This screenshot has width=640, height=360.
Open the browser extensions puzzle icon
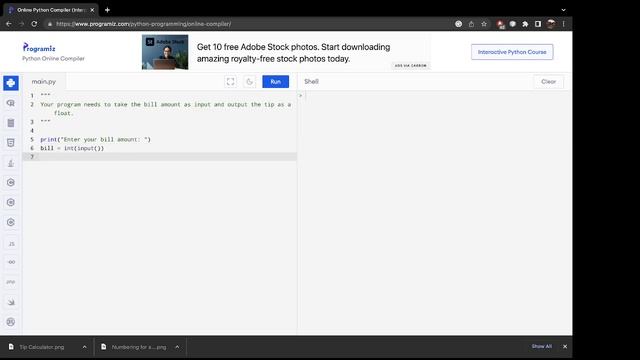point(525,24)
